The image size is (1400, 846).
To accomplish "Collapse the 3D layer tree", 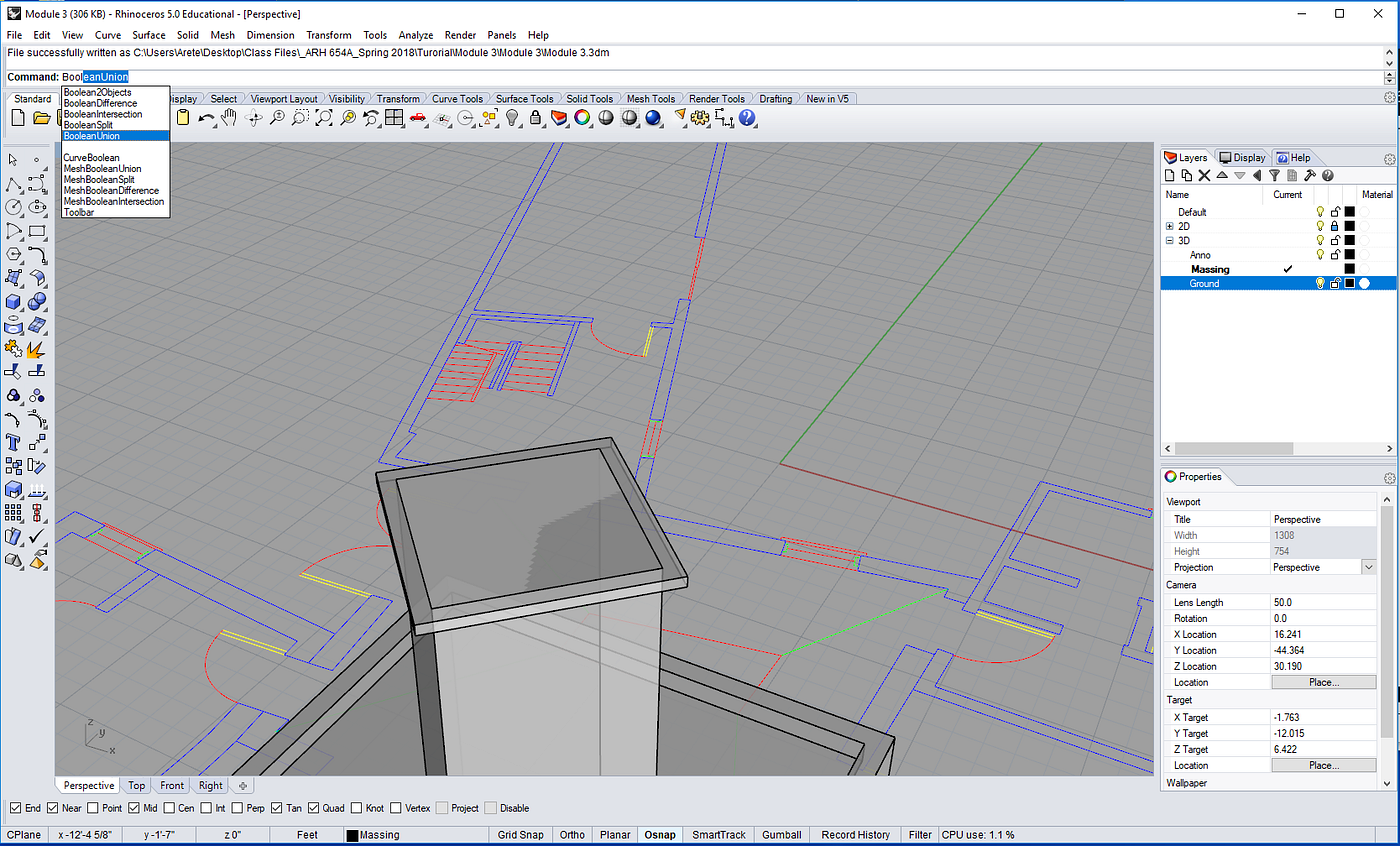I will pyautogui.click(x=1170, y=241).
